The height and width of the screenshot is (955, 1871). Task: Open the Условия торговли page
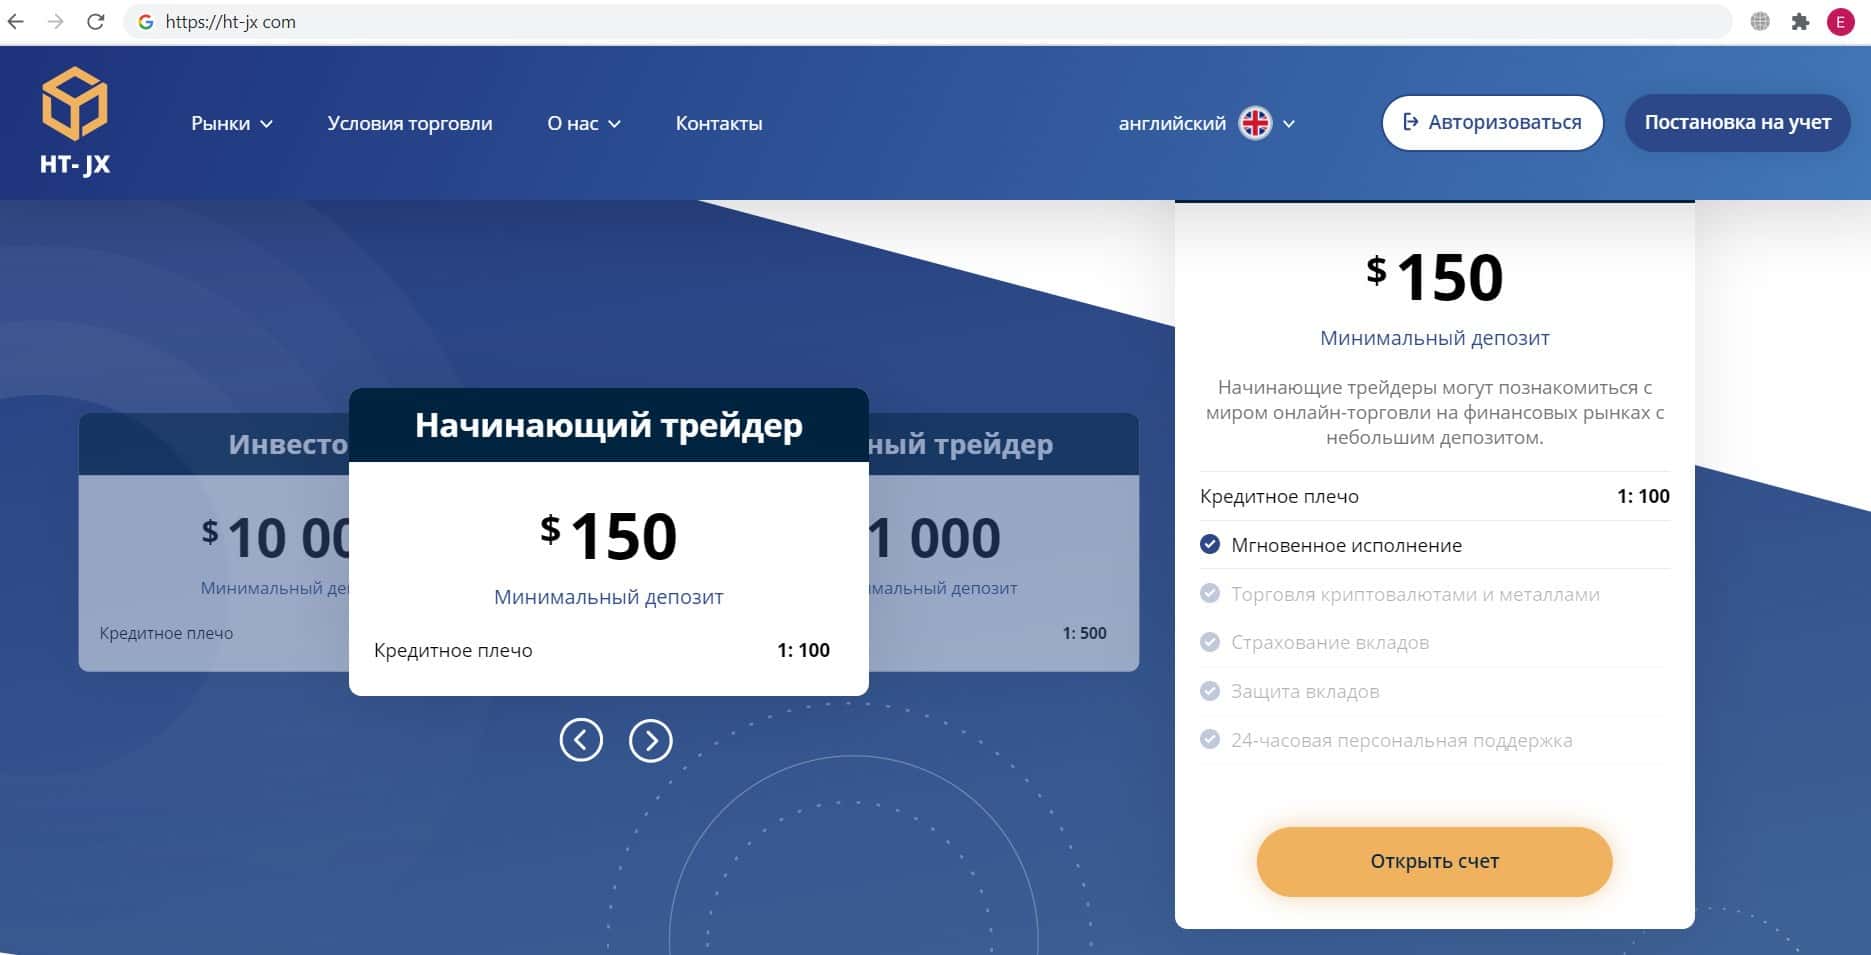pyautogui.click(x=410, y=123)
